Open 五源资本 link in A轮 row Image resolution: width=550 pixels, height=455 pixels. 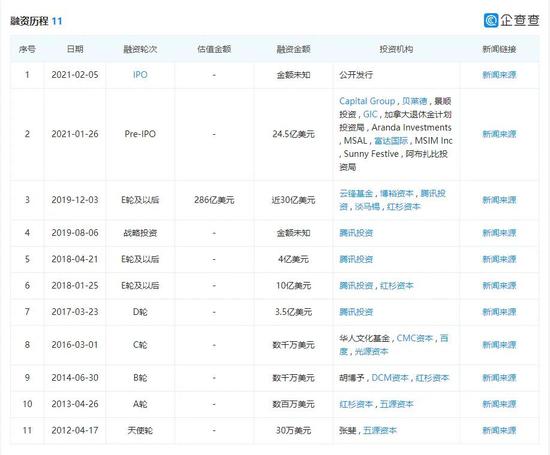(x=397, y=404)
